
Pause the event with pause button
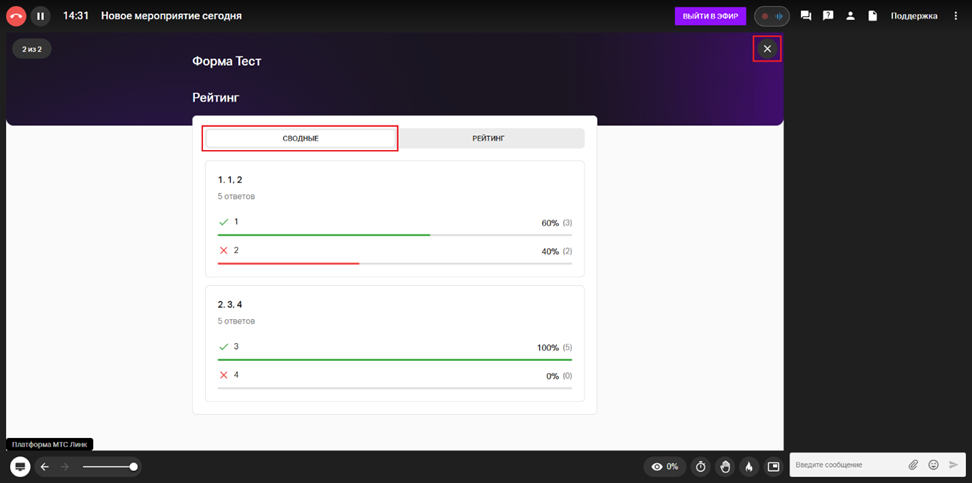pyautogui.click(x=40, y=16)
